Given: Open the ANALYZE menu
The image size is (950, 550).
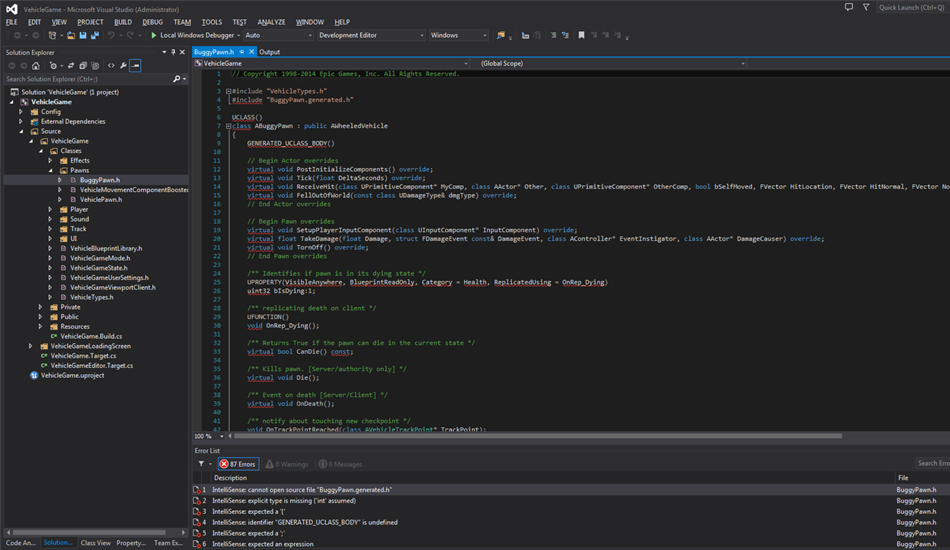Looking at the screenshot, I should 271,22.
